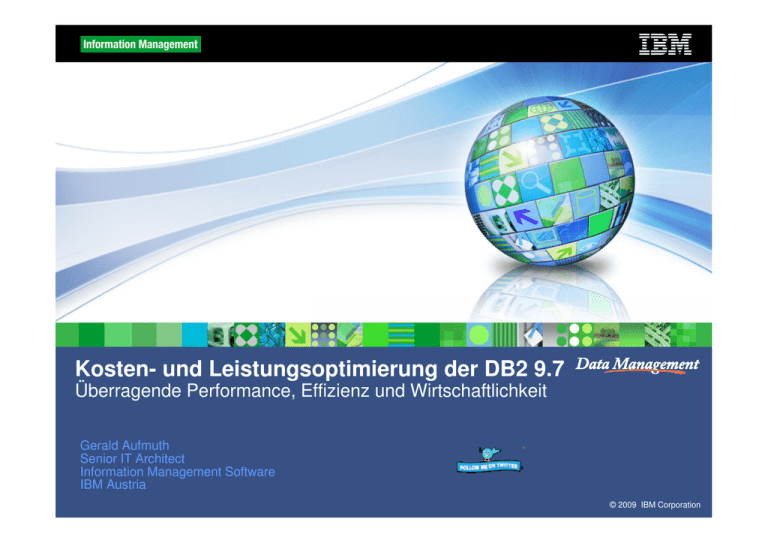Click the green circle tile in the strip
The image size is (768, 543).
pyautogui.click(x=479, y=335)
